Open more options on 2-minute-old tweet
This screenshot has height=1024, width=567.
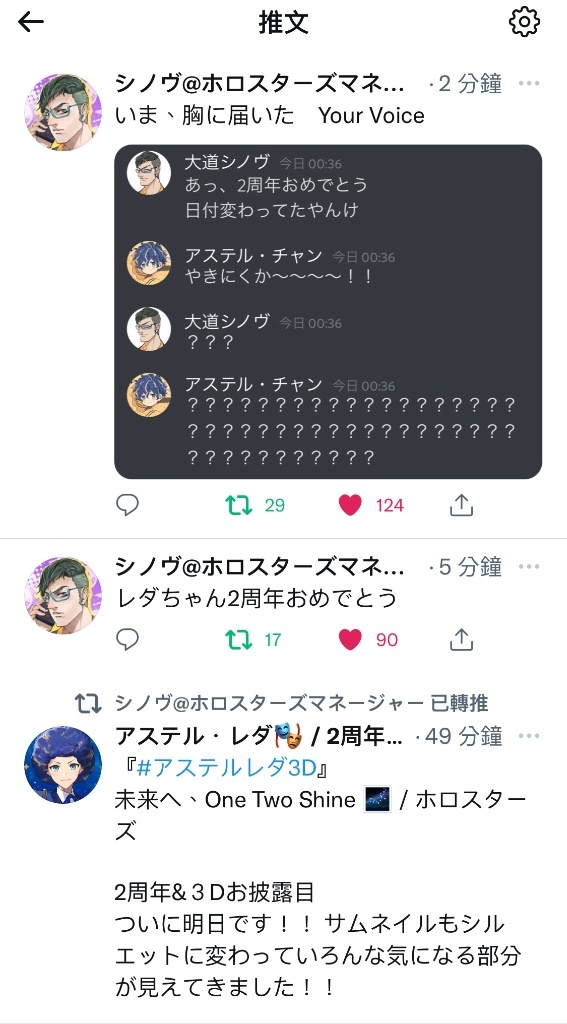click(x=529, y=84)
